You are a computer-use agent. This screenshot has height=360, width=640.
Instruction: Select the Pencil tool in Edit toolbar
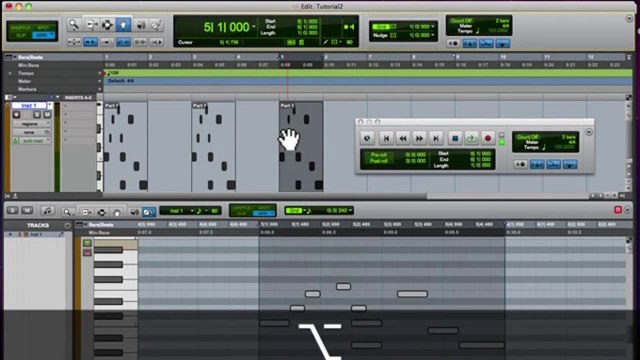tap(157, 24)
